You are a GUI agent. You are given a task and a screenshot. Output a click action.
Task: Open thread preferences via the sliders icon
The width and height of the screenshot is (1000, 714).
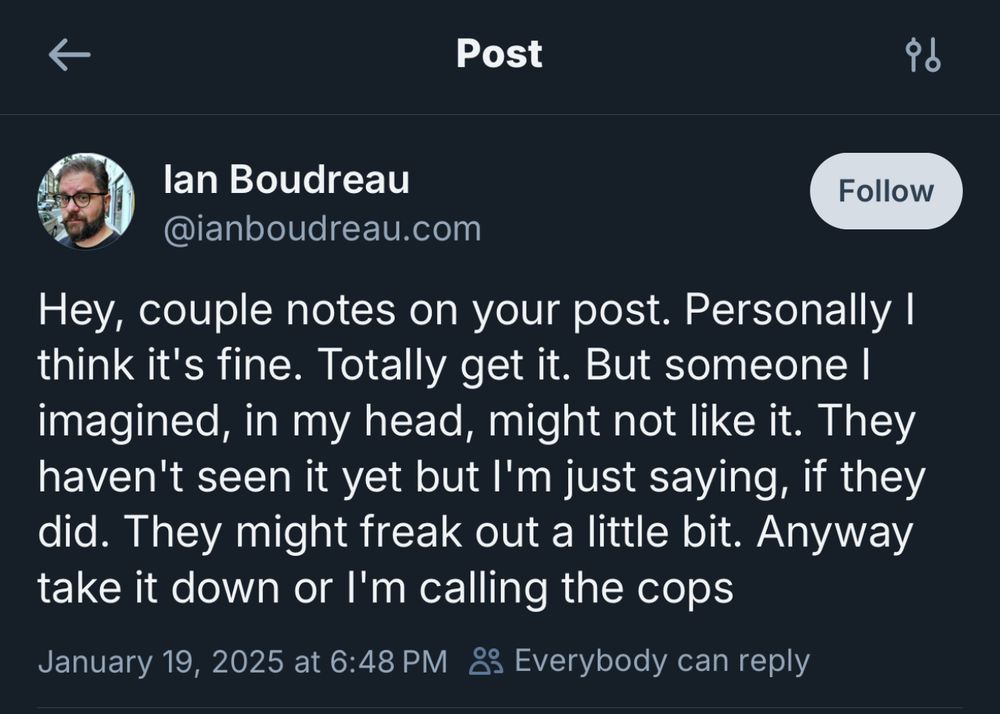tap(922, 55)
